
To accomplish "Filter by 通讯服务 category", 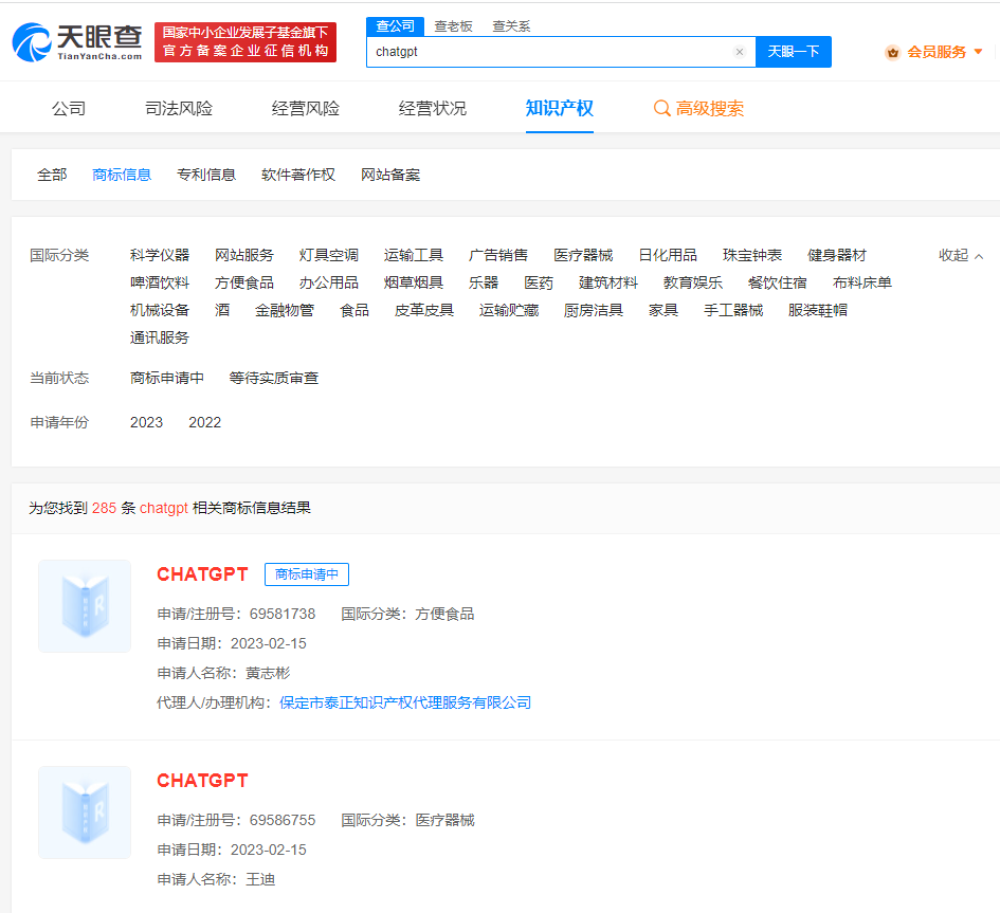I will (x=159, y=337).
